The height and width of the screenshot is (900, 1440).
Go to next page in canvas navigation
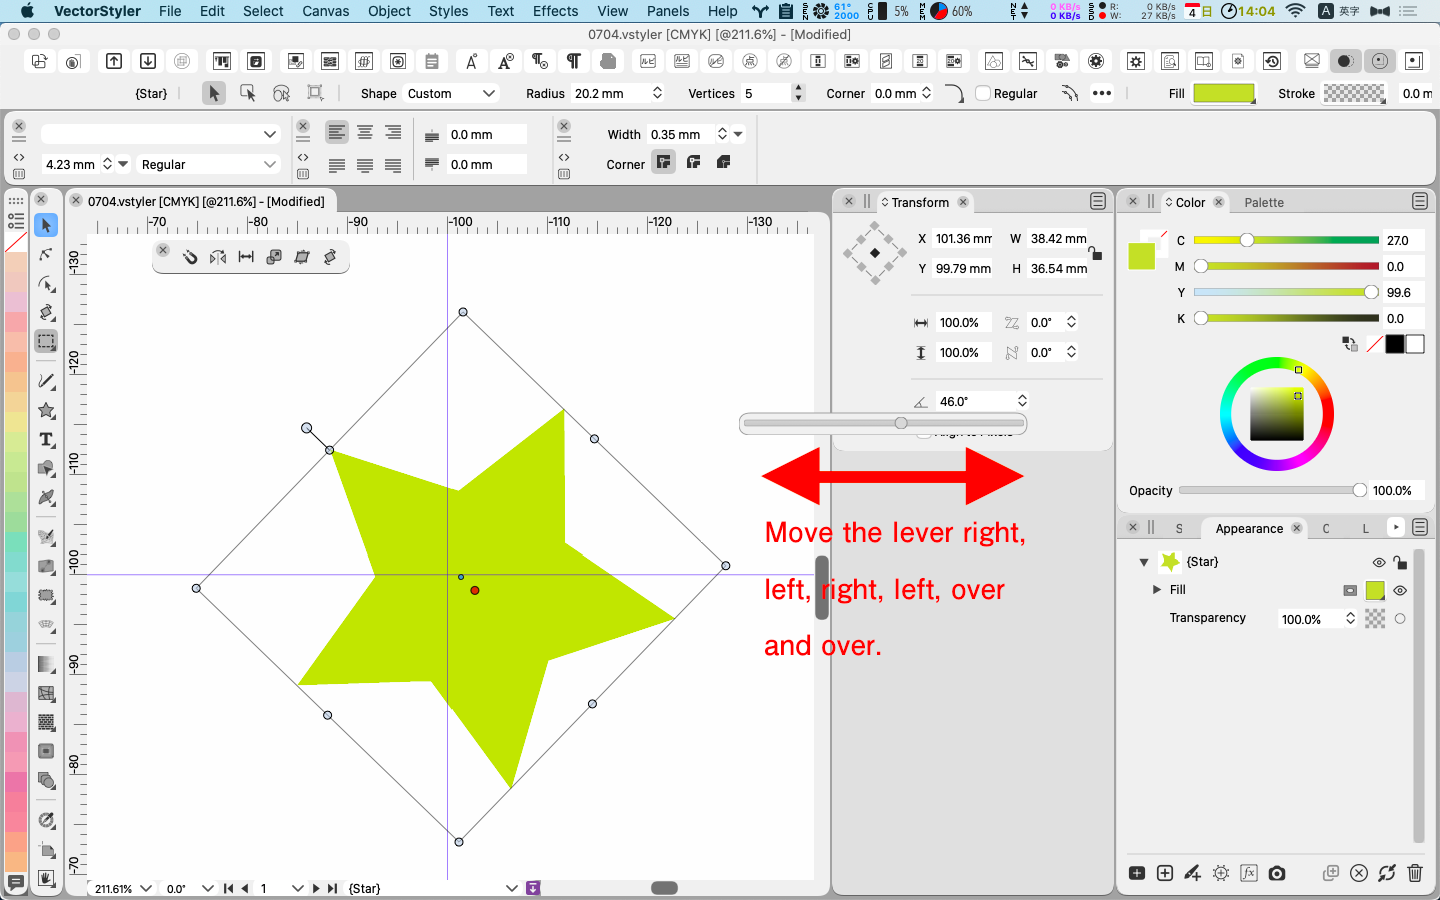click(x=316, y=888)
